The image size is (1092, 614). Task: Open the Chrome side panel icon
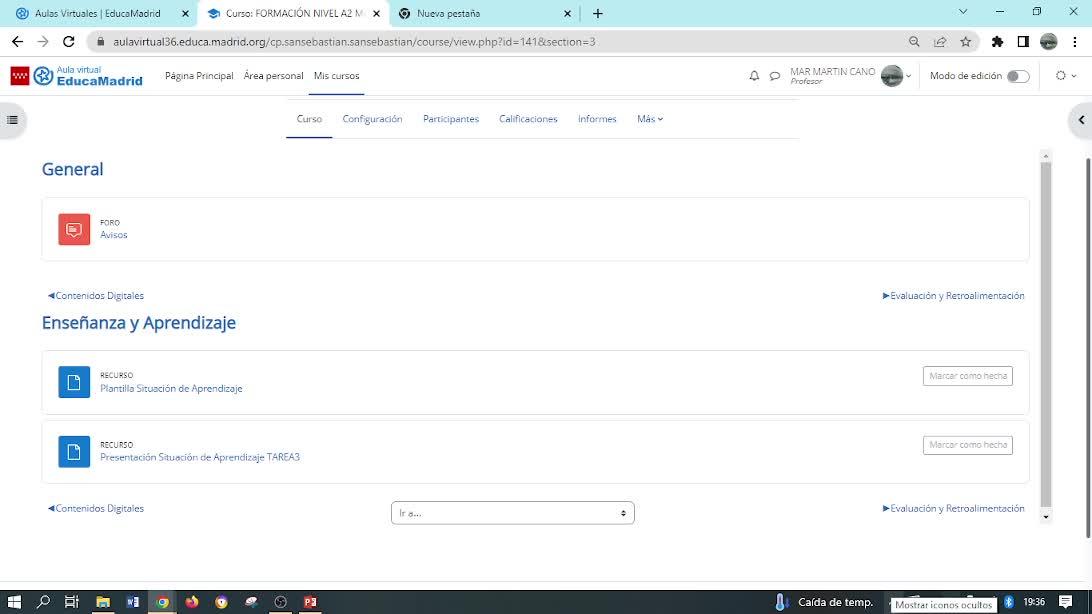1023,42
